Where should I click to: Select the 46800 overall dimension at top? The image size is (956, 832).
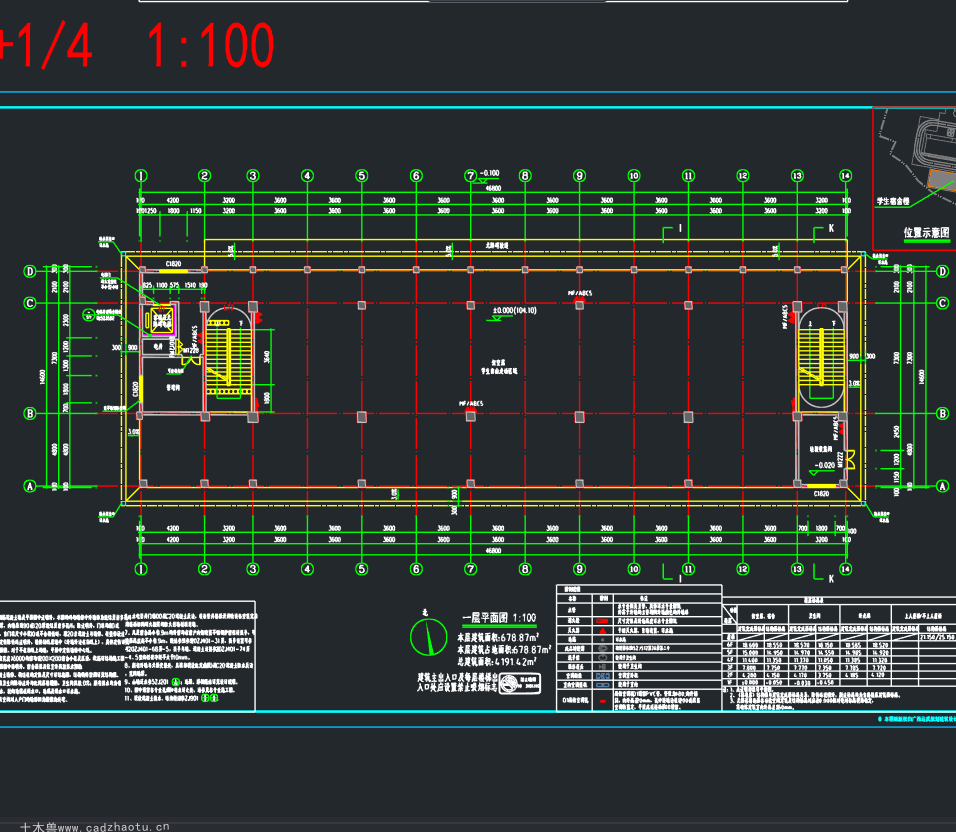tap(493, 188)
